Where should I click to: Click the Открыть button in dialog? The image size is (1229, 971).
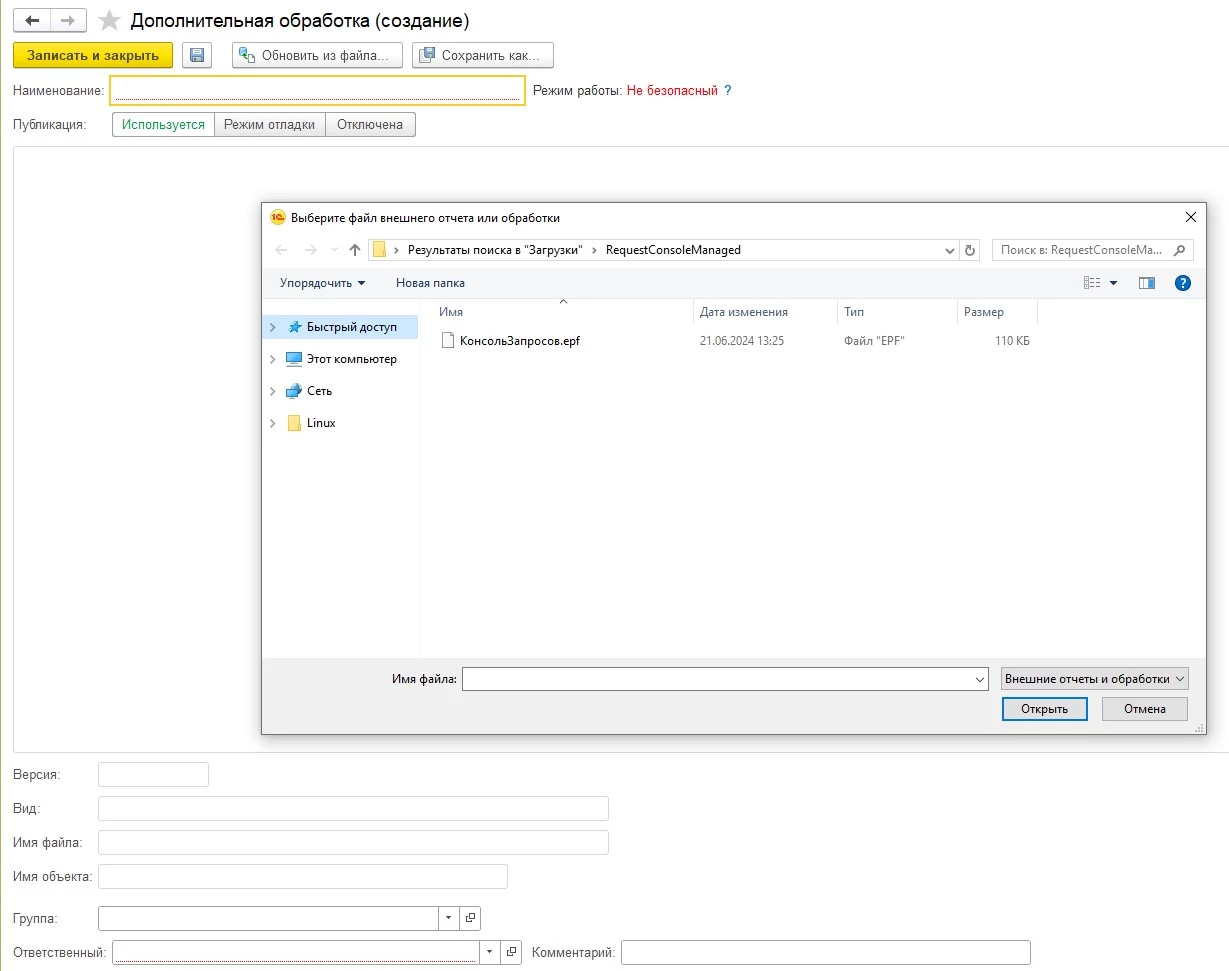[1044, 709]
